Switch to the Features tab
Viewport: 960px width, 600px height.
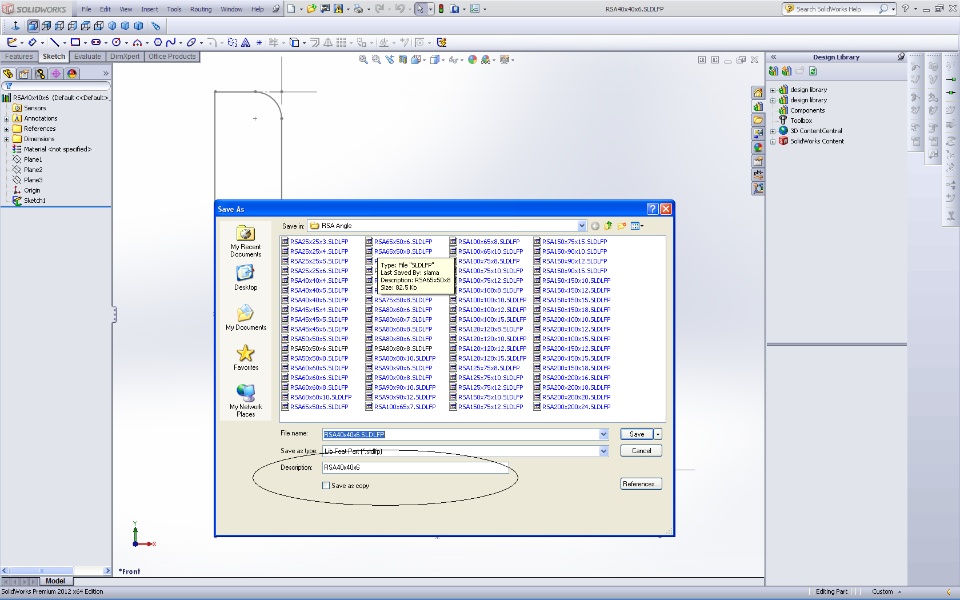click(19, 56)
